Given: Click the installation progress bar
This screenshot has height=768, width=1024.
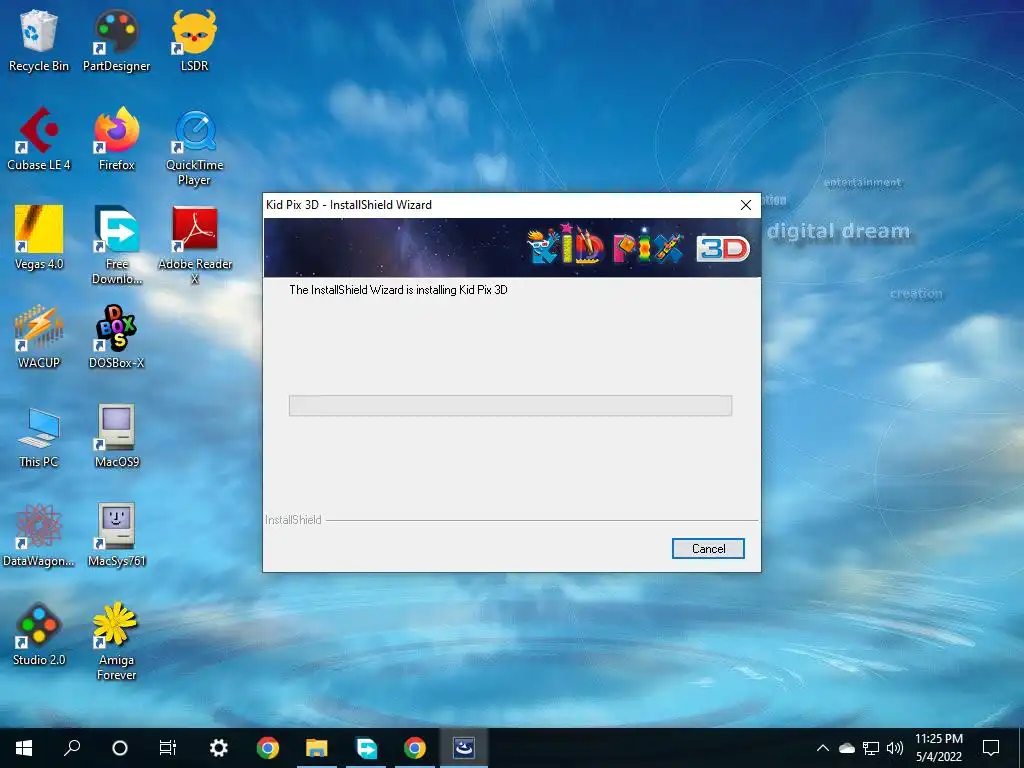Looking at the screenshot, I should (x=510, y=406).
